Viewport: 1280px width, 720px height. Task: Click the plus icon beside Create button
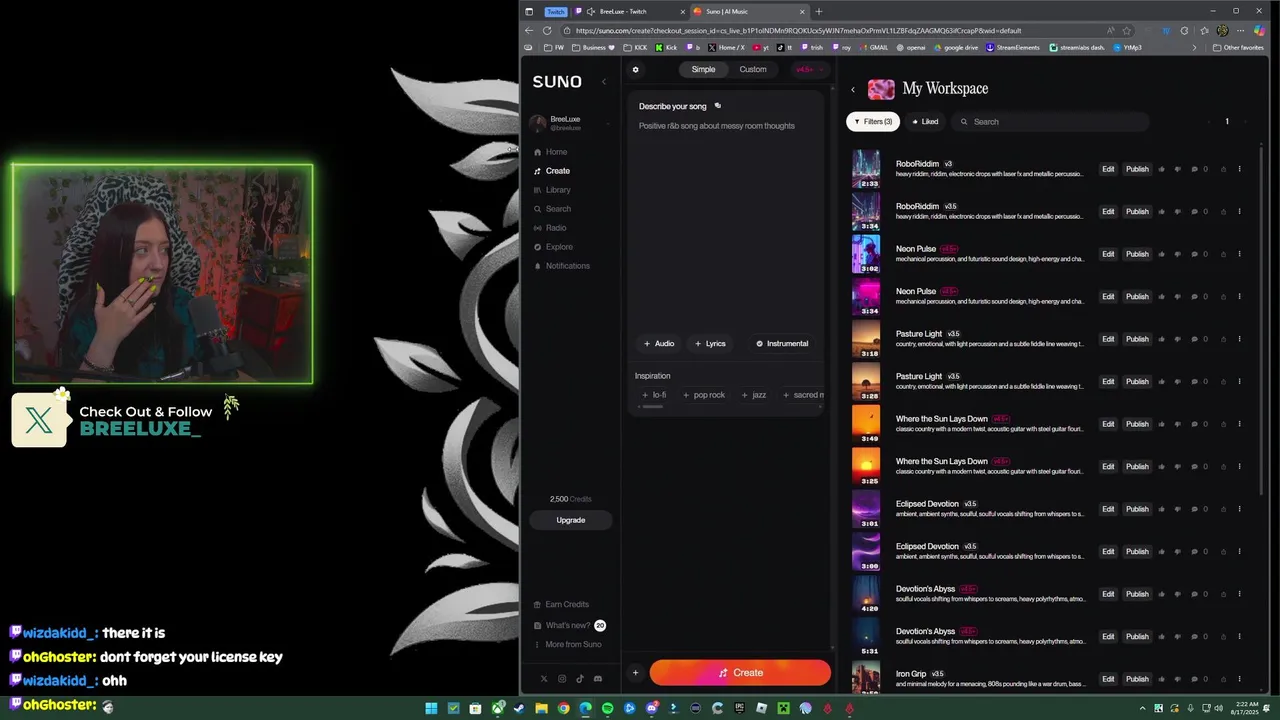click(635, 673)
